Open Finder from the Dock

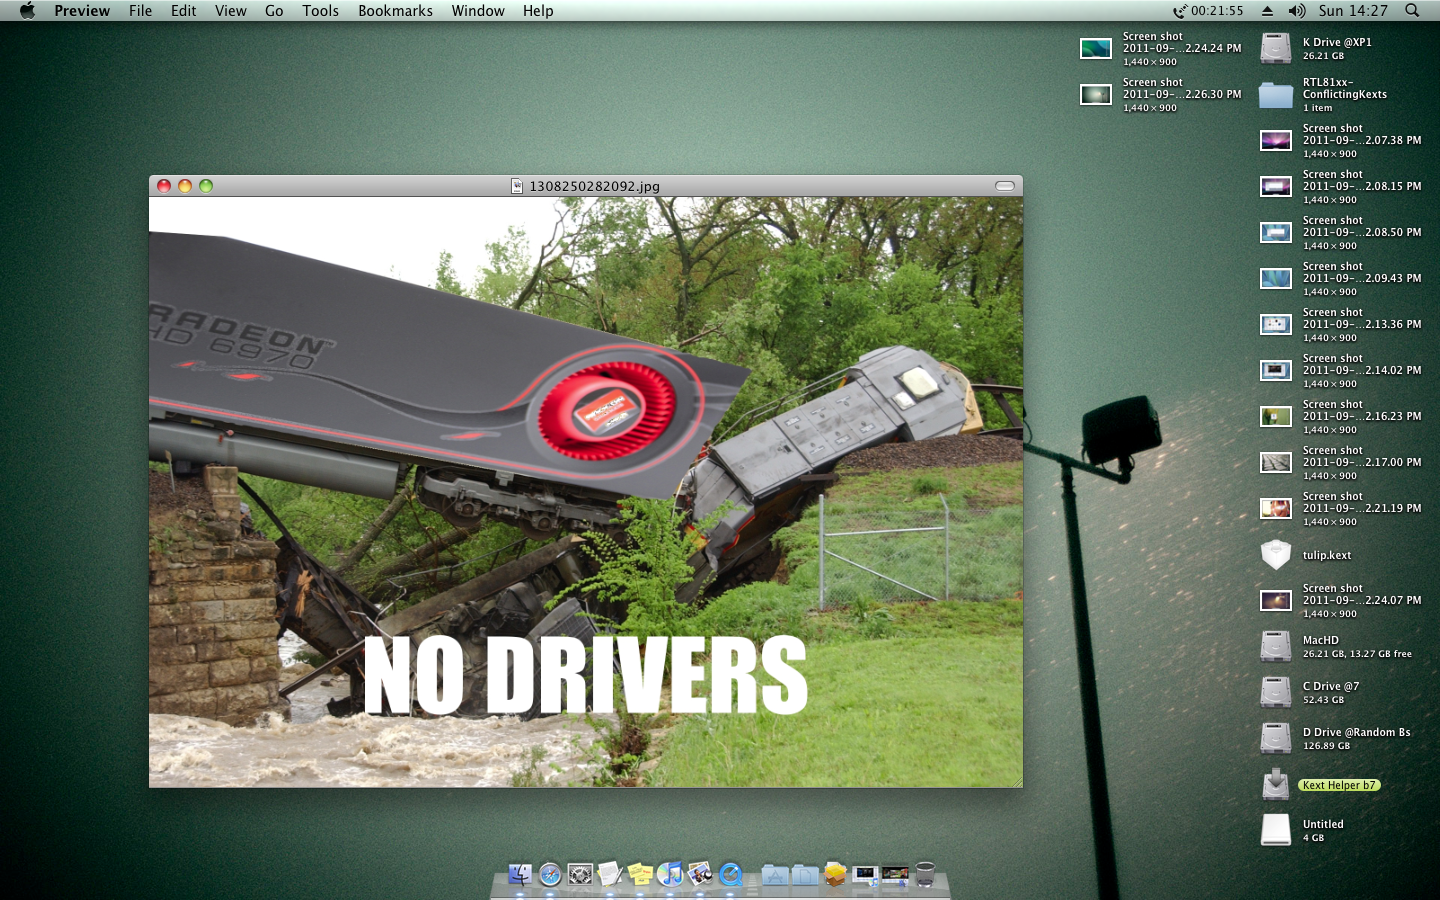(520, 875)
